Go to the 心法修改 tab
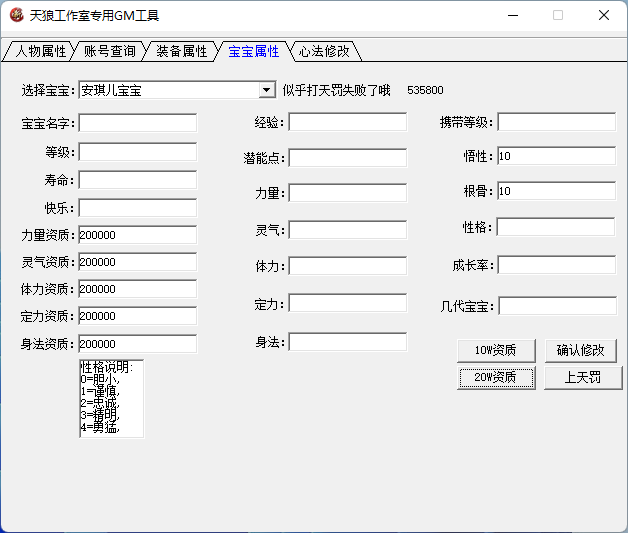The width and height of the screenshot is (628, 533). (x=324, y=51)
